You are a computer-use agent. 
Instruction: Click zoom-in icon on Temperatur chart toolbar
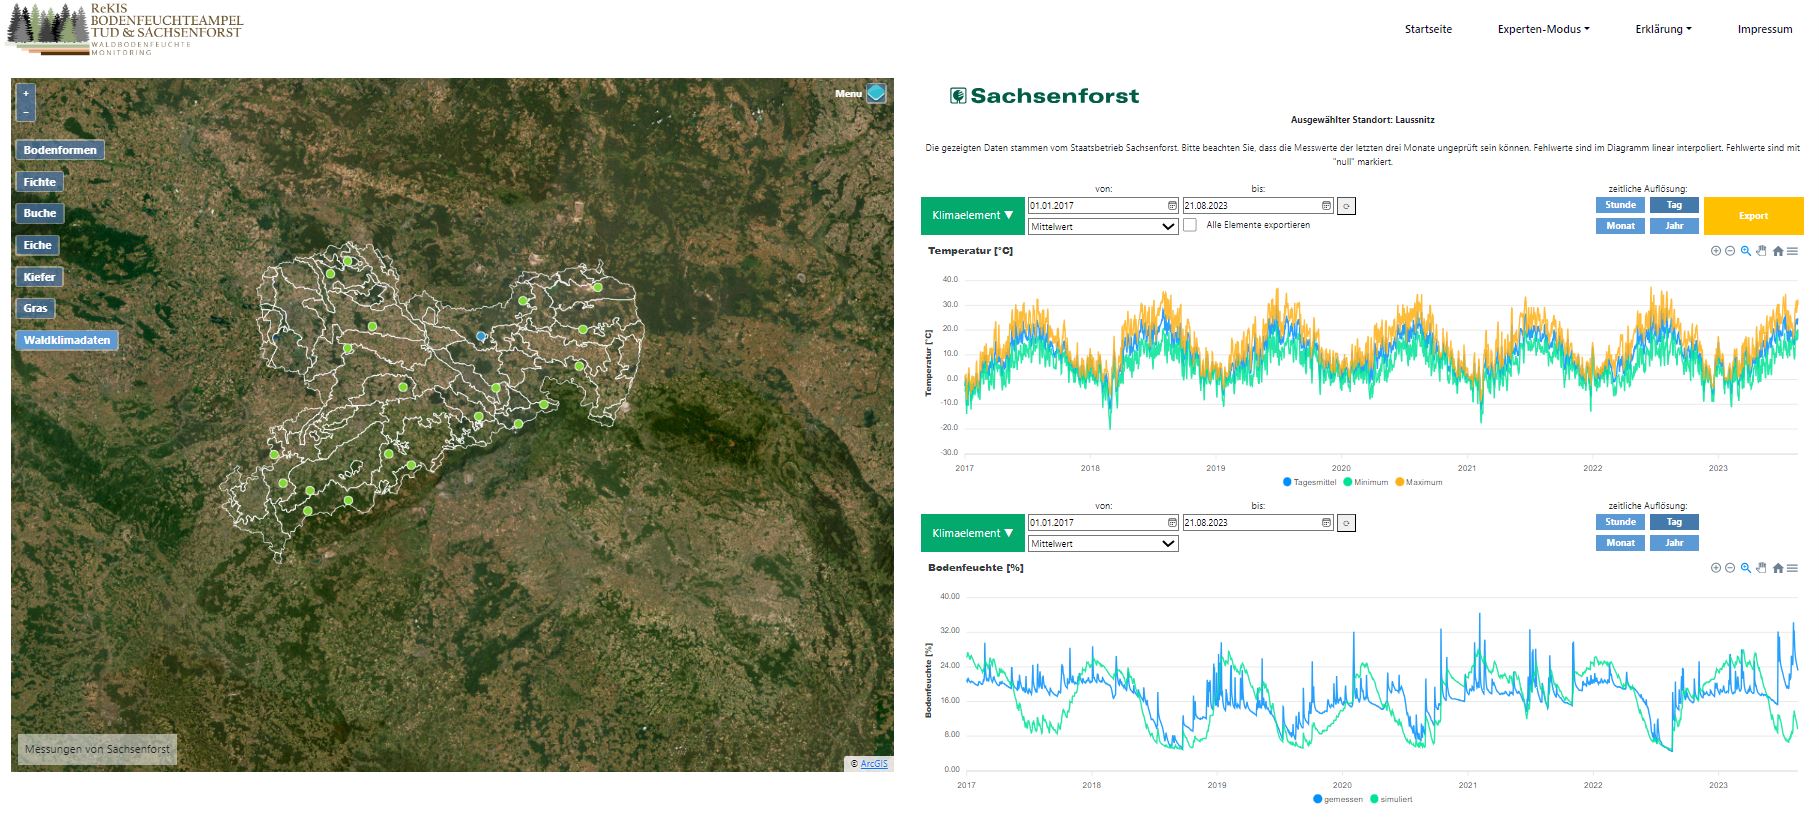(1715, 251)
